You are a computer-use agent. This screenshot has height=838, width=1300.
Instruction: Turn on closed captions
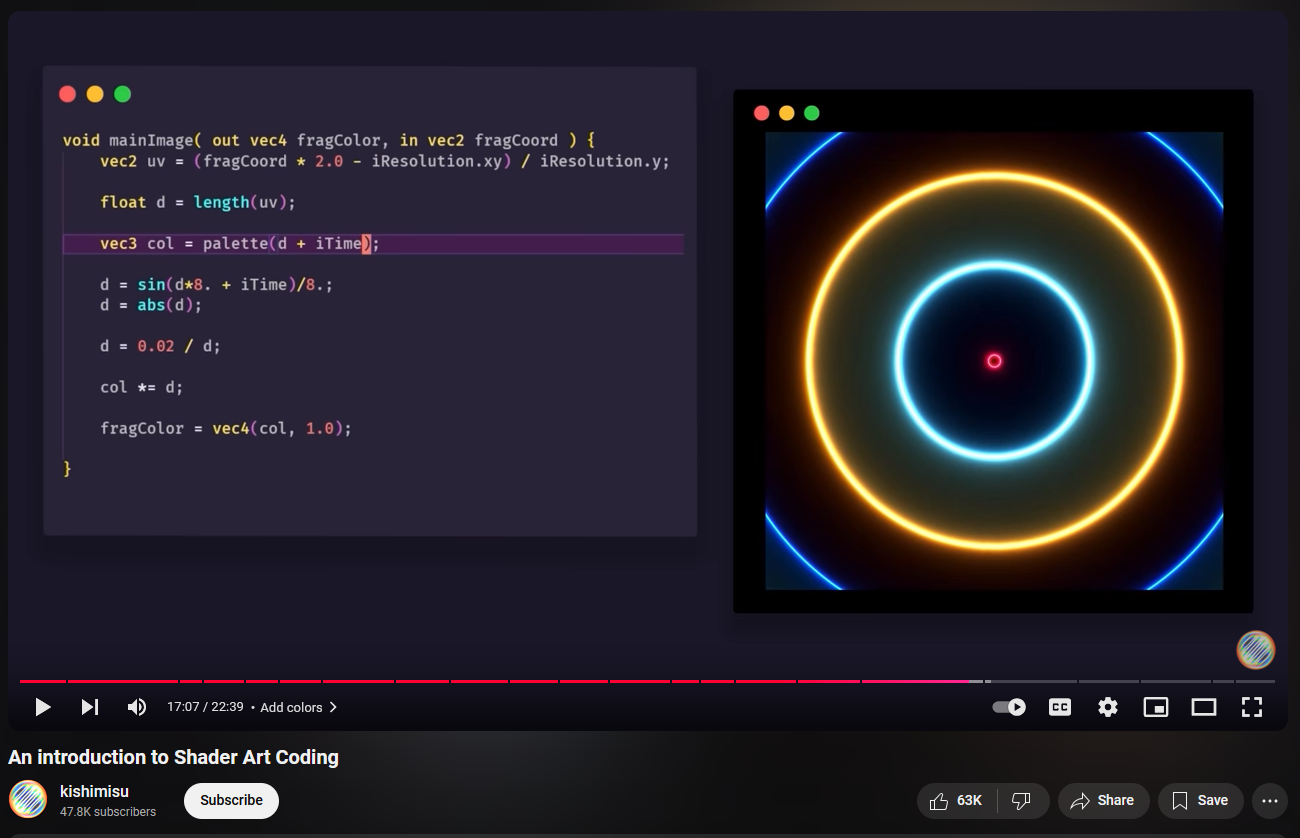pos(1059,707)
